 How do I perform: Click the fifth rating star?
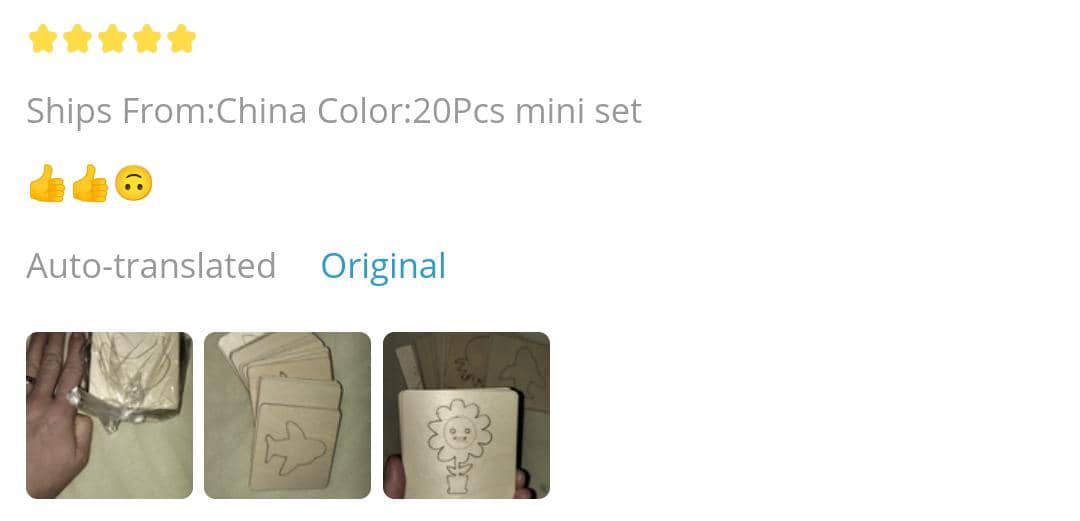pos(181,39)
